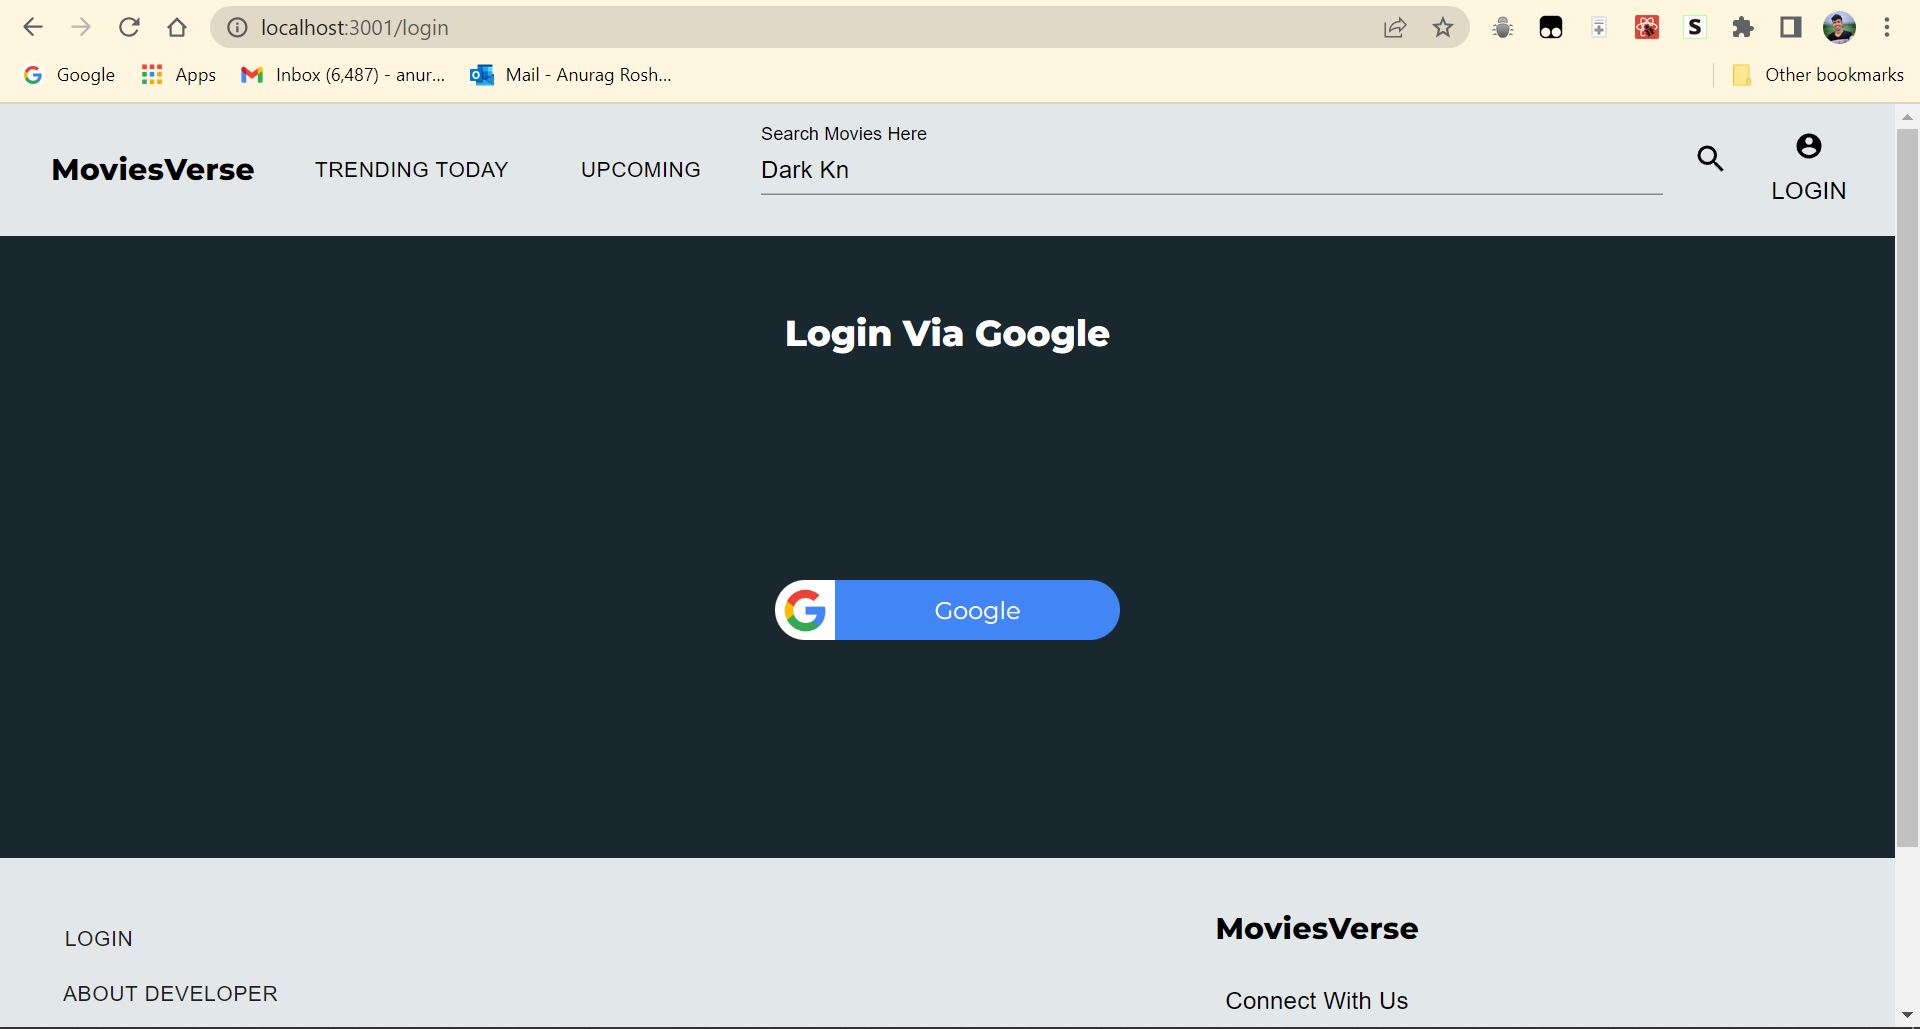Open the Gmail Inbox bookmark
Image resolution: width=1920 pixels, height=1029 pixels.
343,75
